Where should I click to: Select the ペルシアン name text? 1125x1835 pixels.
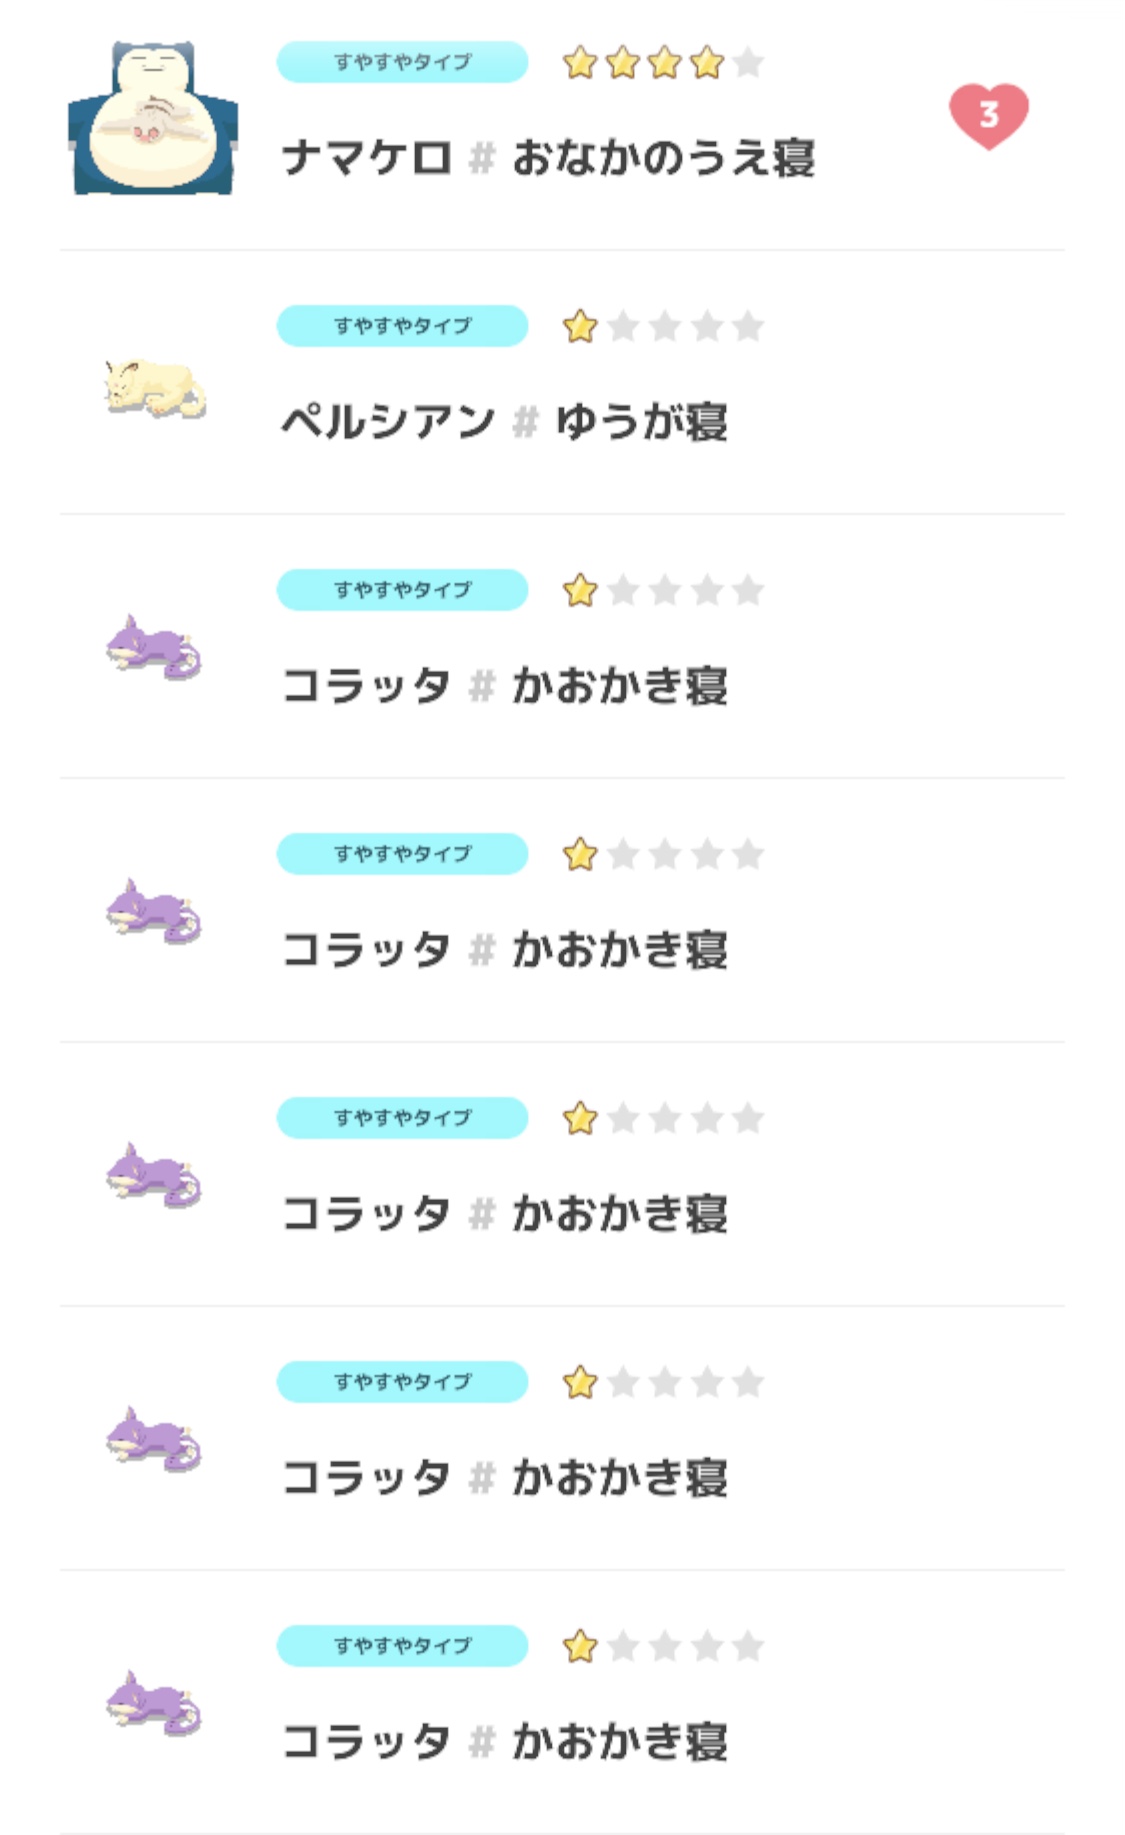[x=388, y=422]
